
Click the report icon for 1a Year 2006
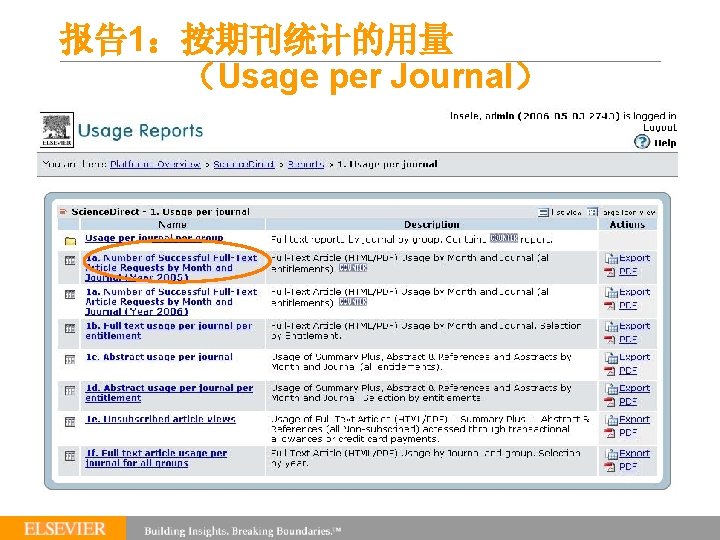[x=70, y=294]
